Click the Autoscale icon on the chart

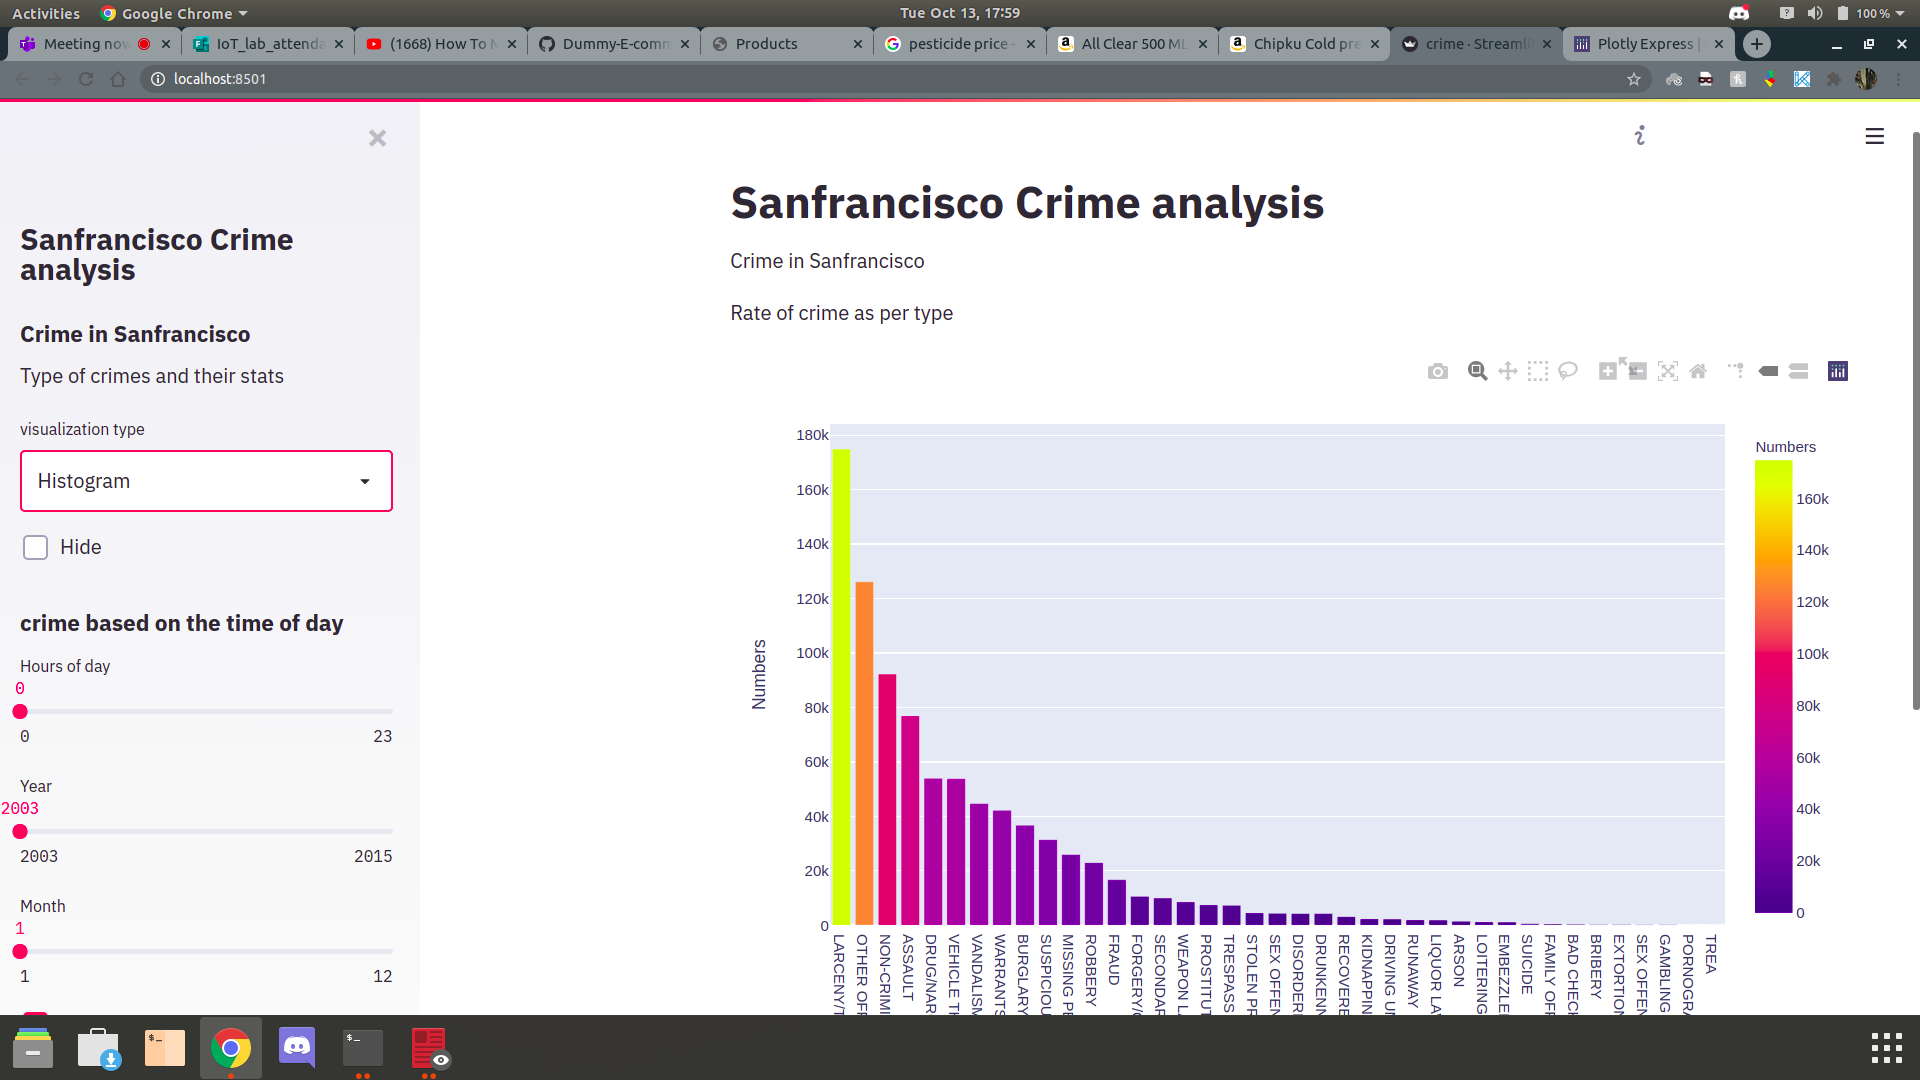[1667, 372]
